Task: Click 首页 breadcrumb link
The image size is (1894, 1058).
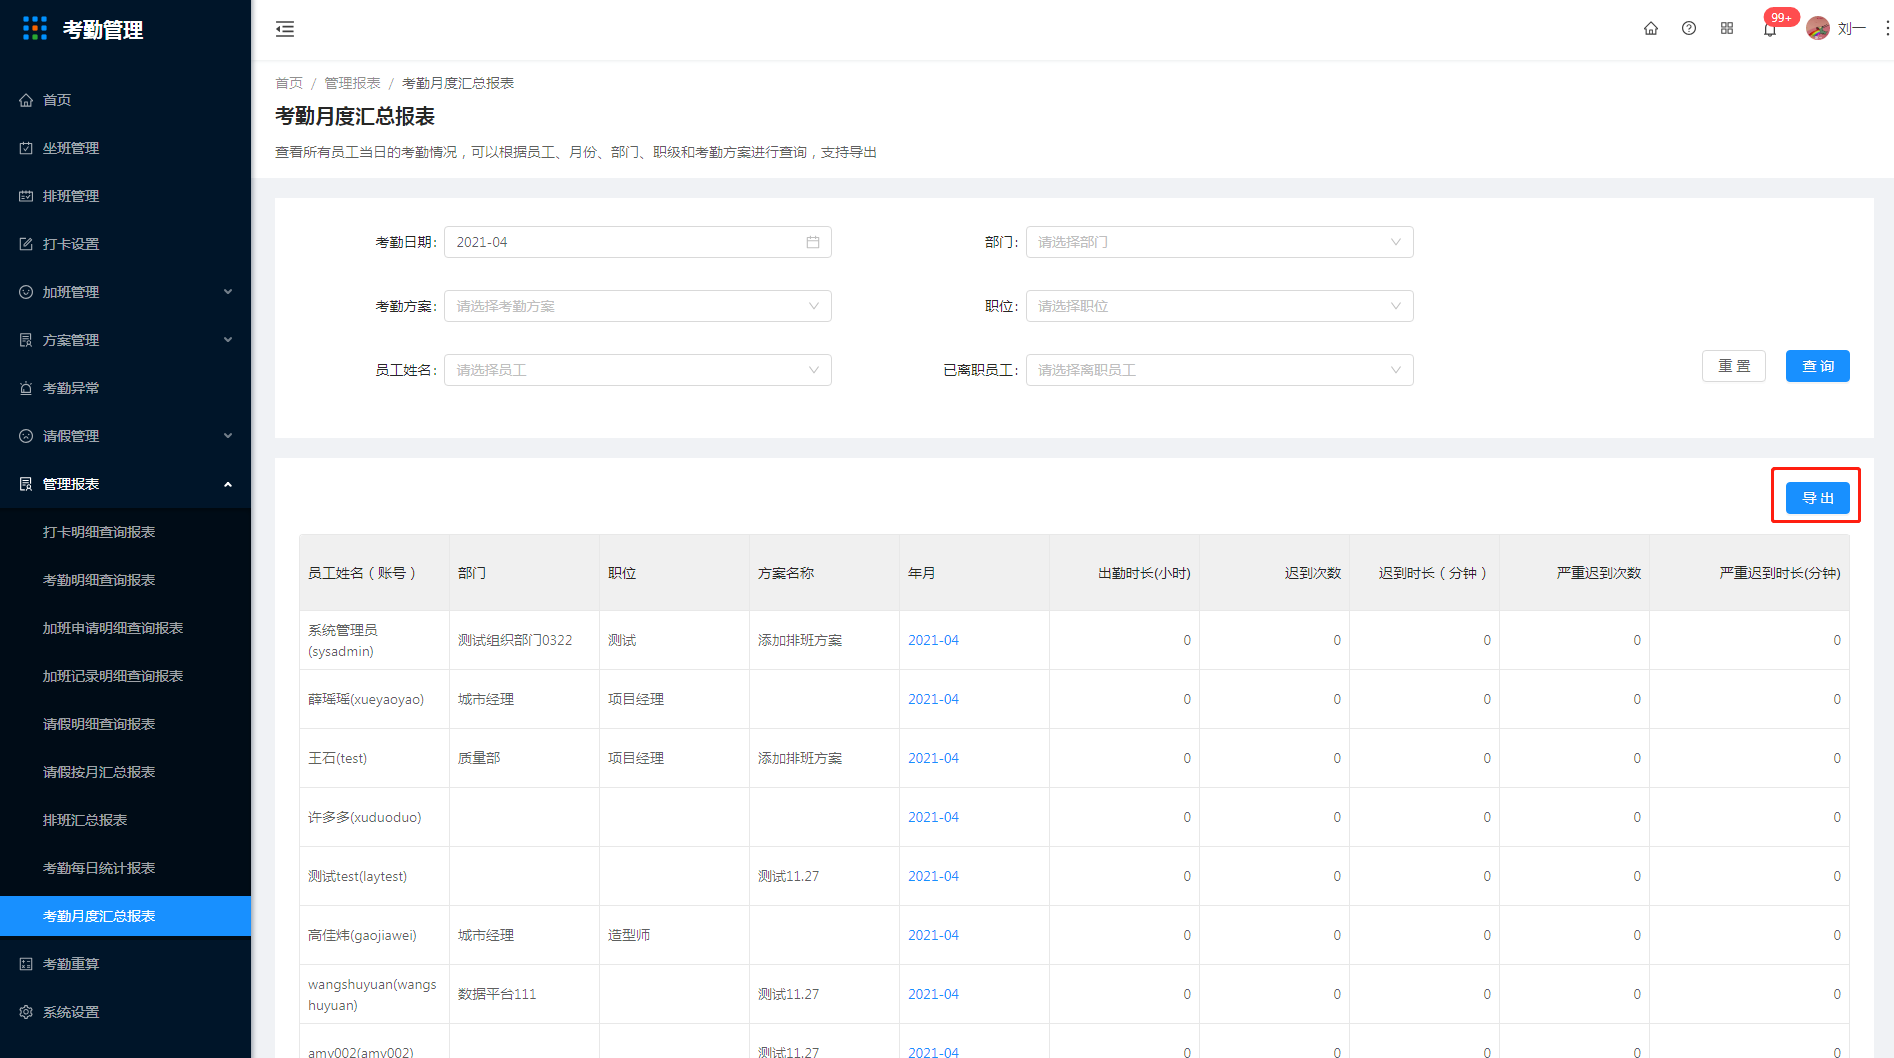Action: pyautogui.click(x=289, y=83)
